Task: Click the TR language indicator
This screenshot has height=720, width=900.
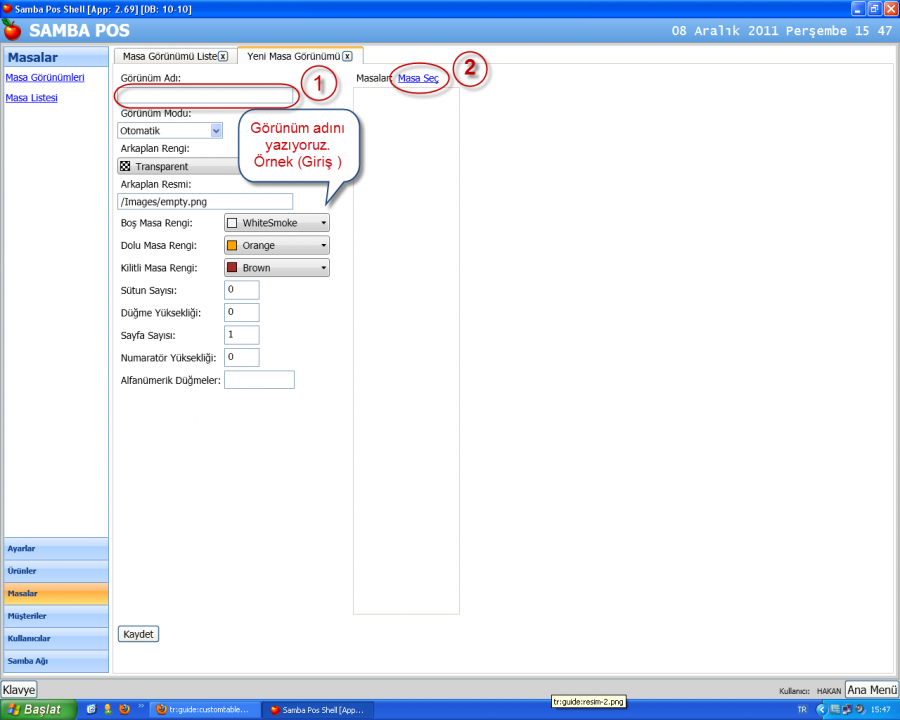Action: [x=802, y=710]
